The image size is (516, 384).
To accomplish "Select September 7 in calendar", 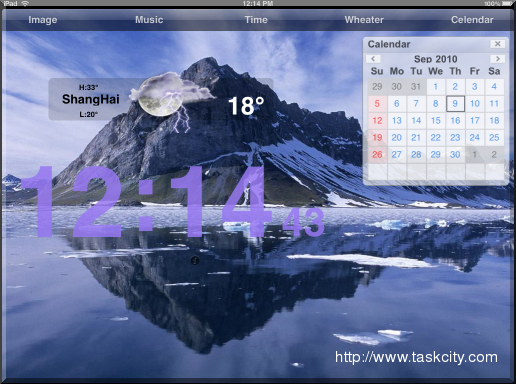I will pos(416,104).
